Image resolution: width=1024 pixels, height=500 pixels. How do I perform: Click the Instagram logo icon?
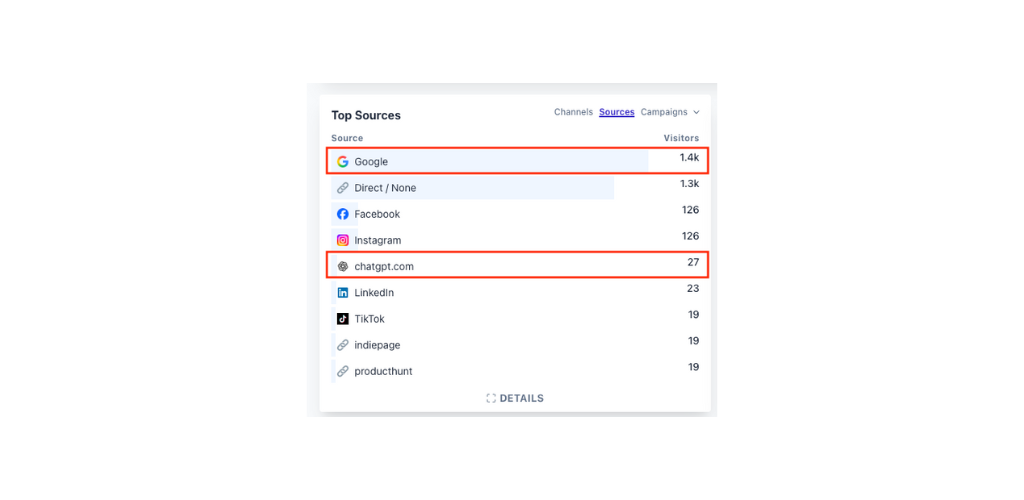343,240
